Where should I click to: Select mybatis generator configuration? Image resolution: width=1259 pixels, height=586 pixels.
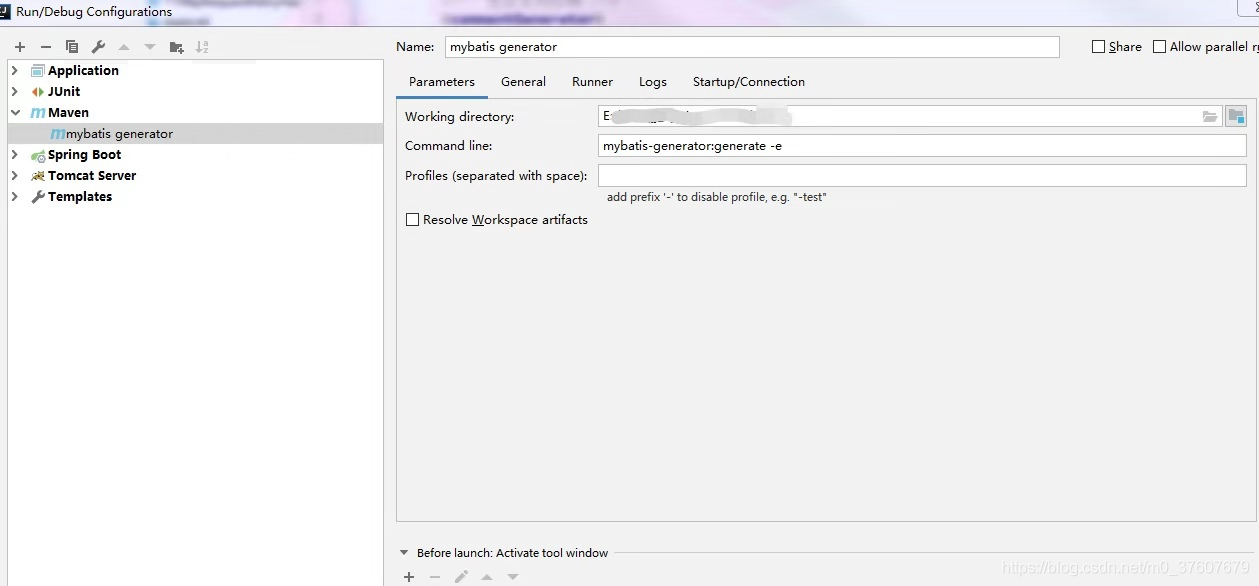pos(195,134)
